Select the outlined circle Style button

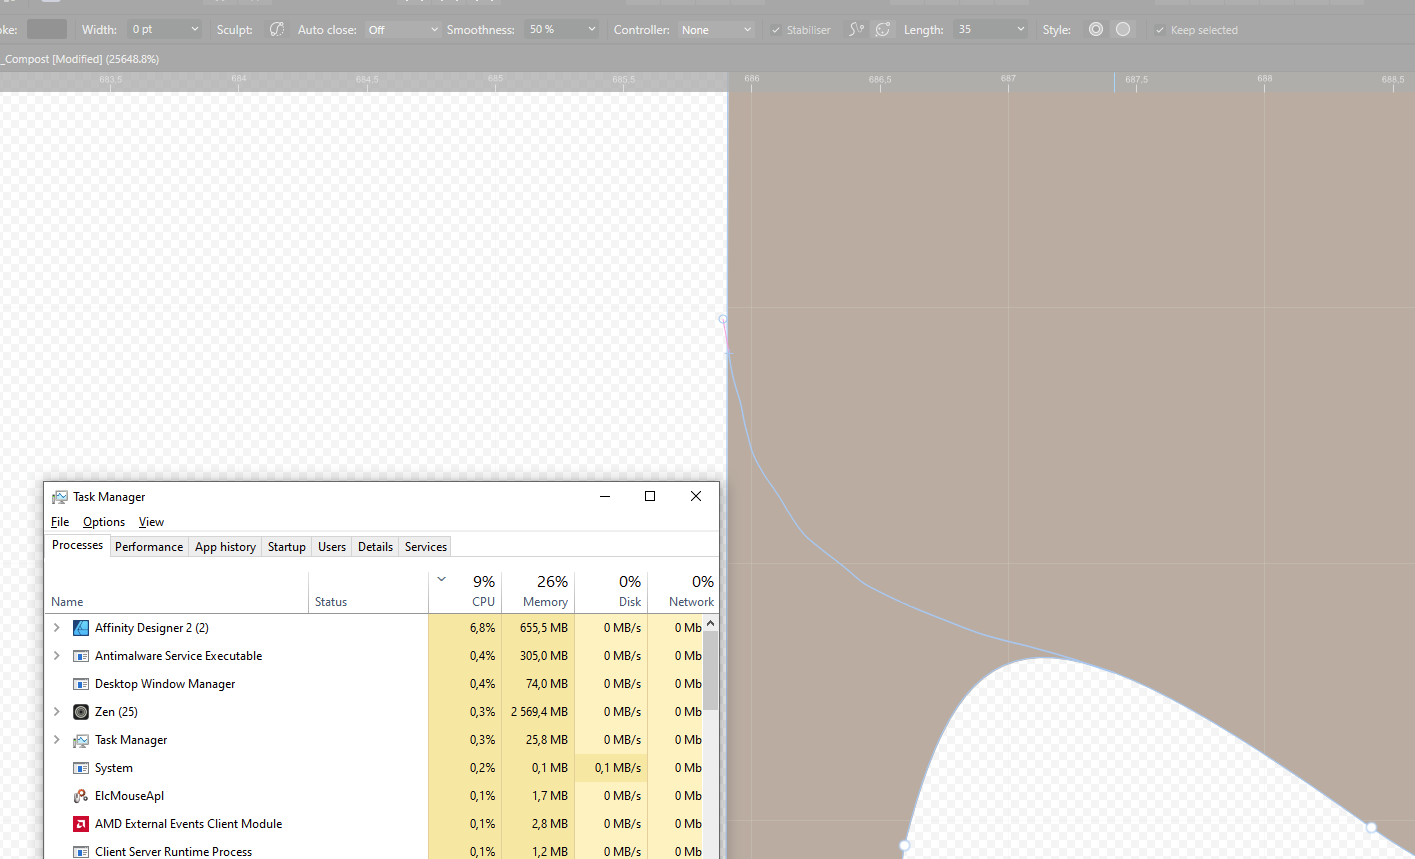(1096, 30)
